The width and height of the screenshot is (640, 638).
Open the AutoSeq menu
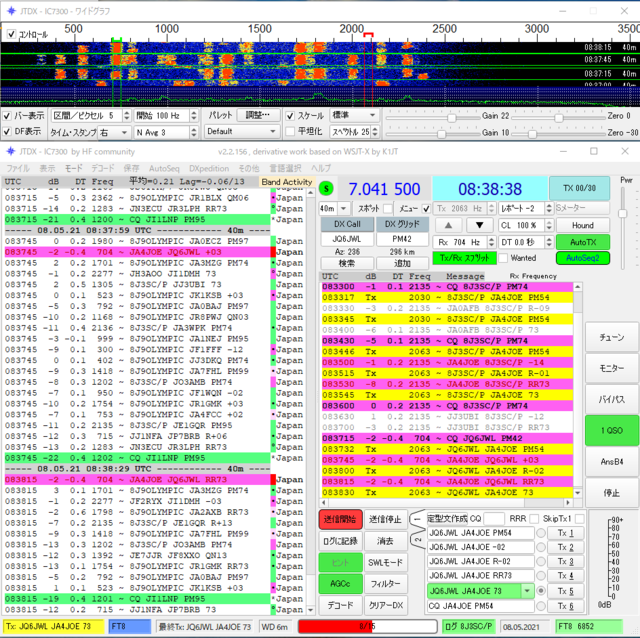[164, 168]
